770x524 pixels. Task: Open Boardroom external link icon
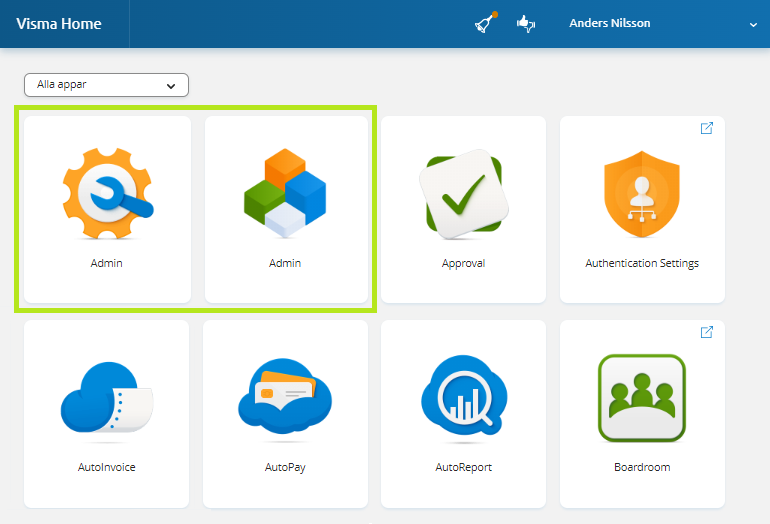[x=707, y=332]
